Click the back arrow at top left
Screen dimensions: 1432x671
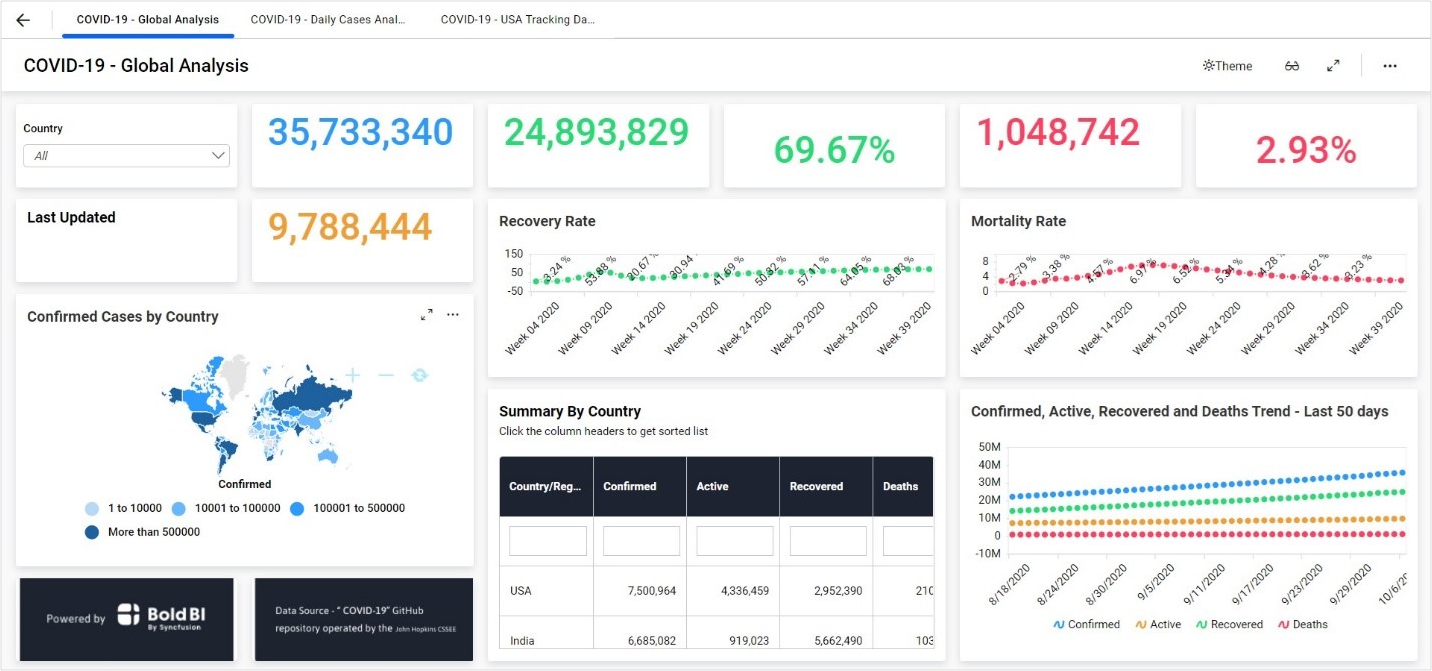(22, 19)
